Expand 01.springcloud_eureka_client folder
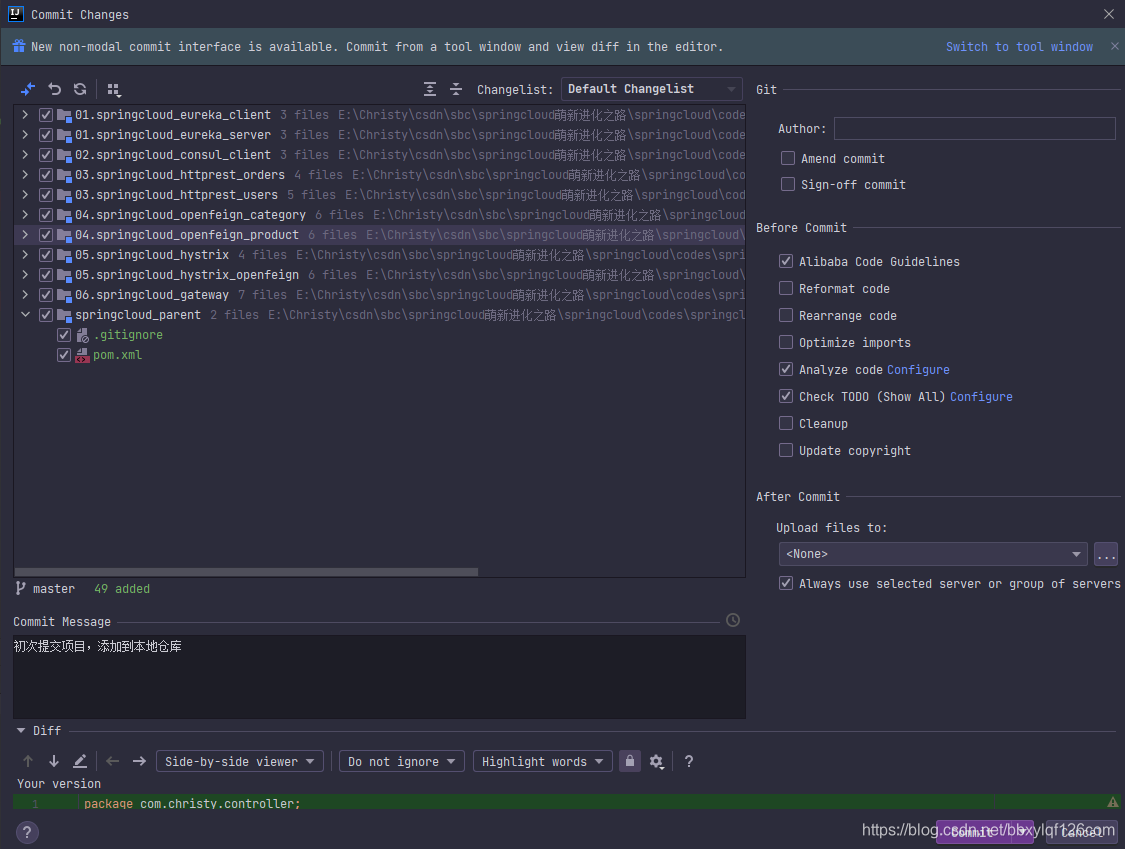Screen dimensions: 1125x849 pyautogui.click(x=25, y=115)
